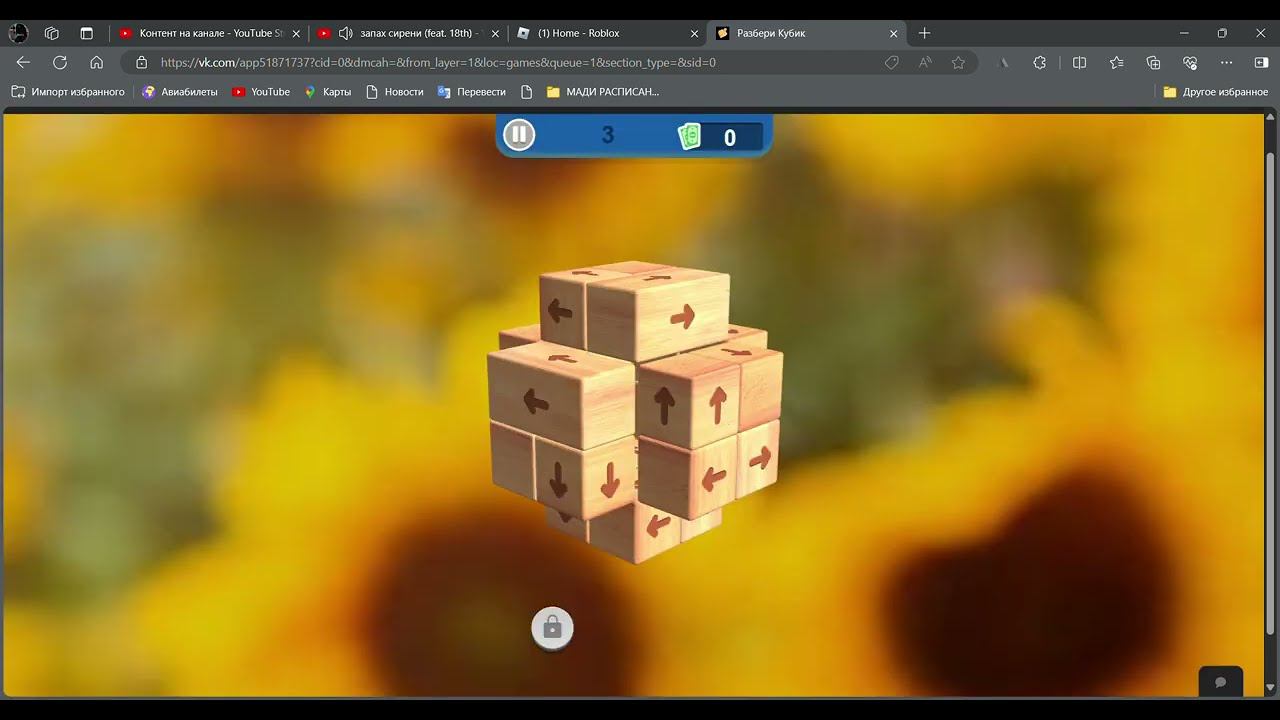This screenshot has height=720, width=1280.
Task: Go to the browser home page
Action: tap(97, 62)
